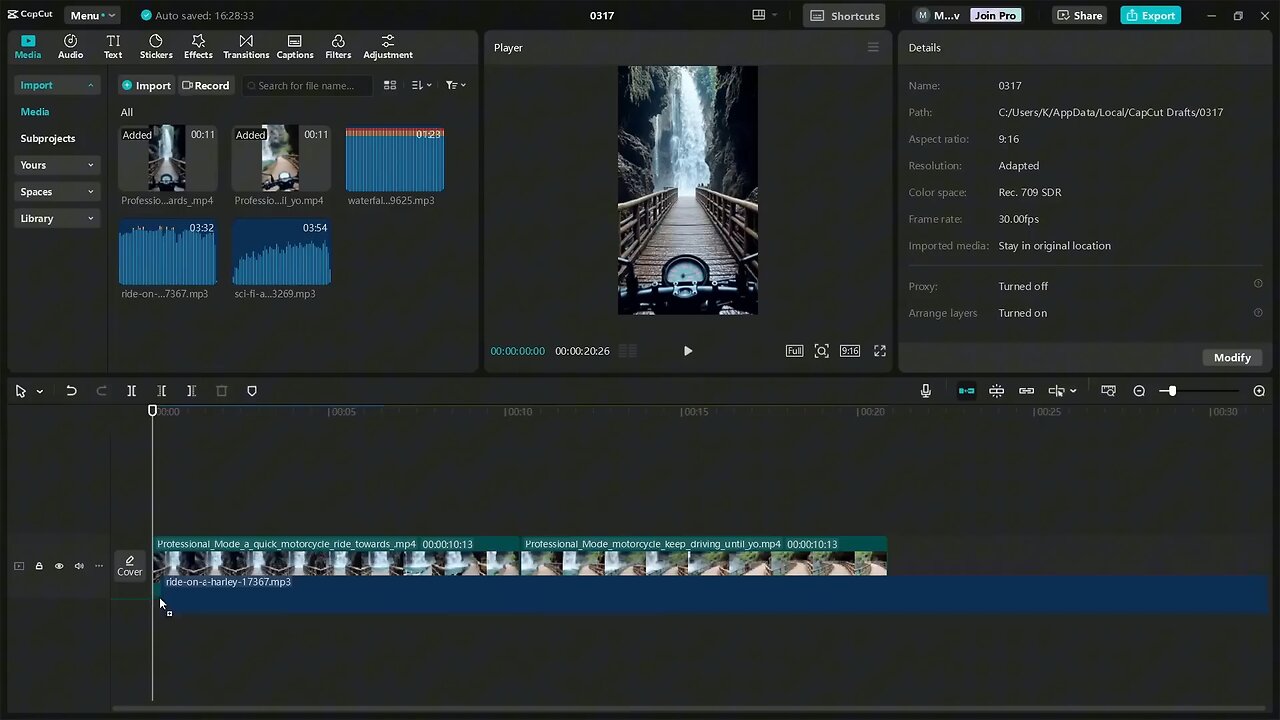The width and height of the screenshot is (1280, 720).
Task: Toggle the preview axis option
Action: [x=1056, y=391]
